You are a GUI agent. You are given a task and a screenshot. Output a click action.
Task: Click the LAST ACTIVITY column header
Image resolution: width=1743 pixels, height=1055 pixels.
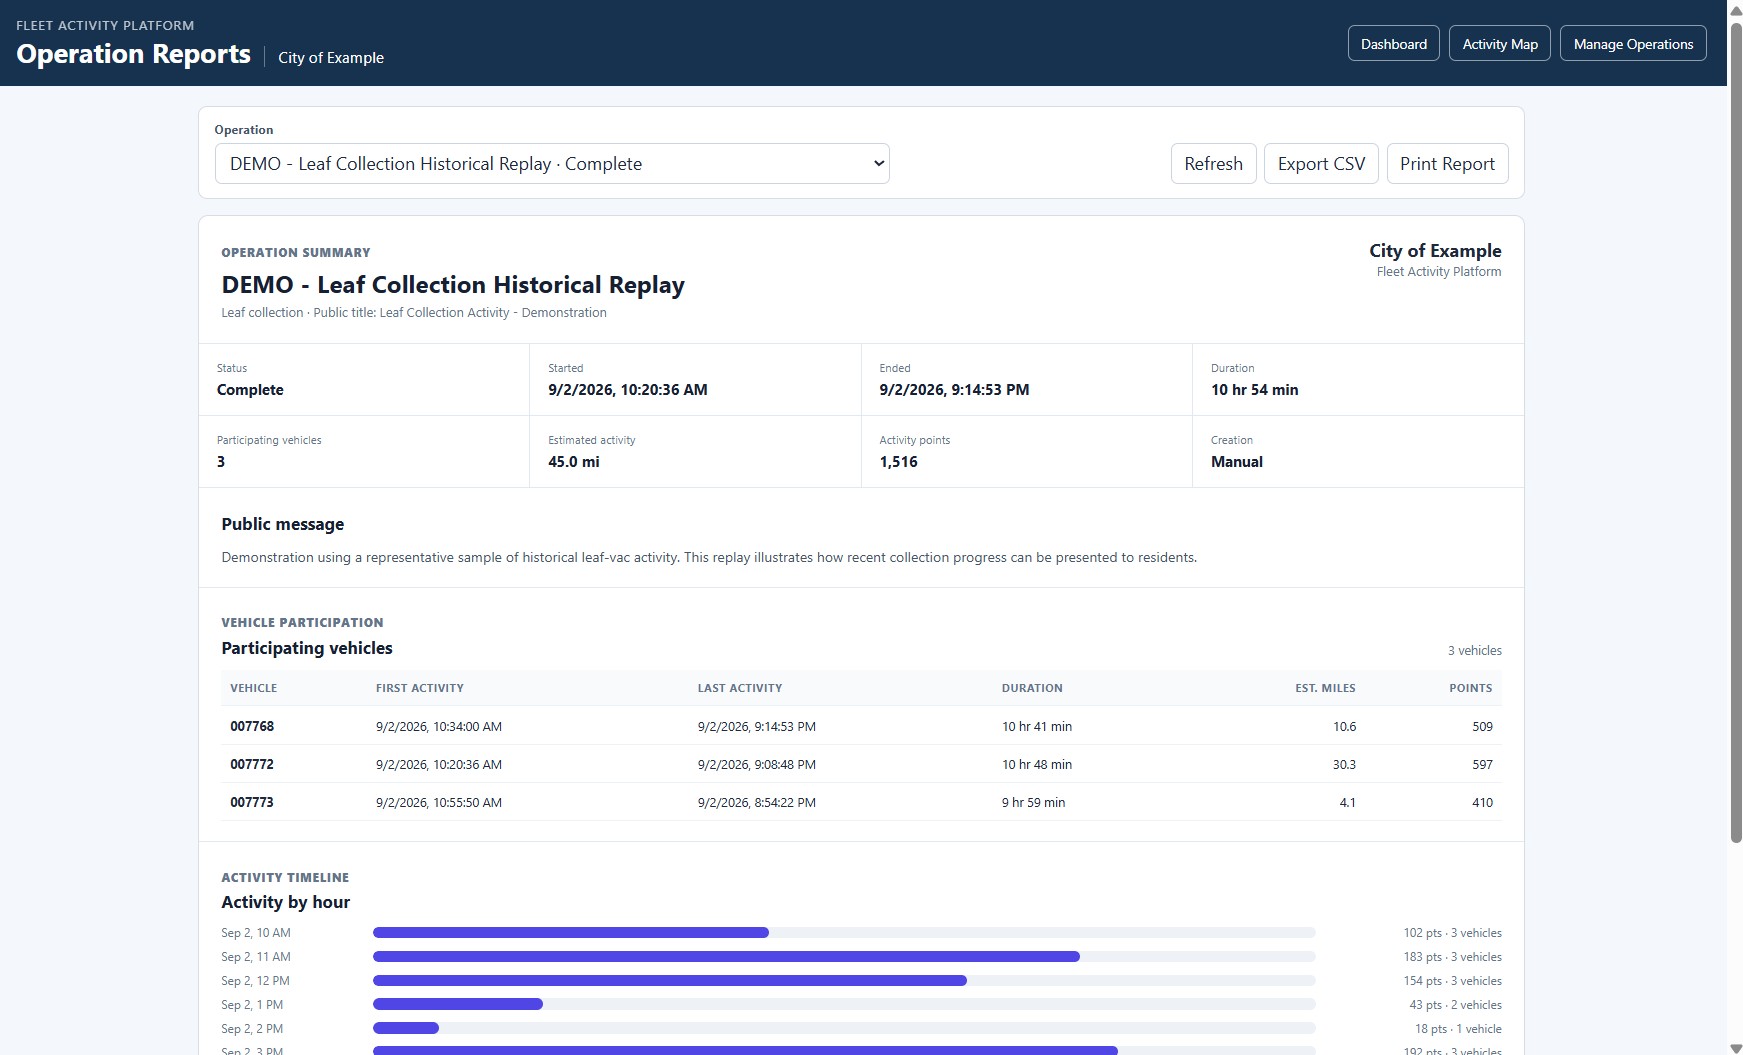click(739, 688)
